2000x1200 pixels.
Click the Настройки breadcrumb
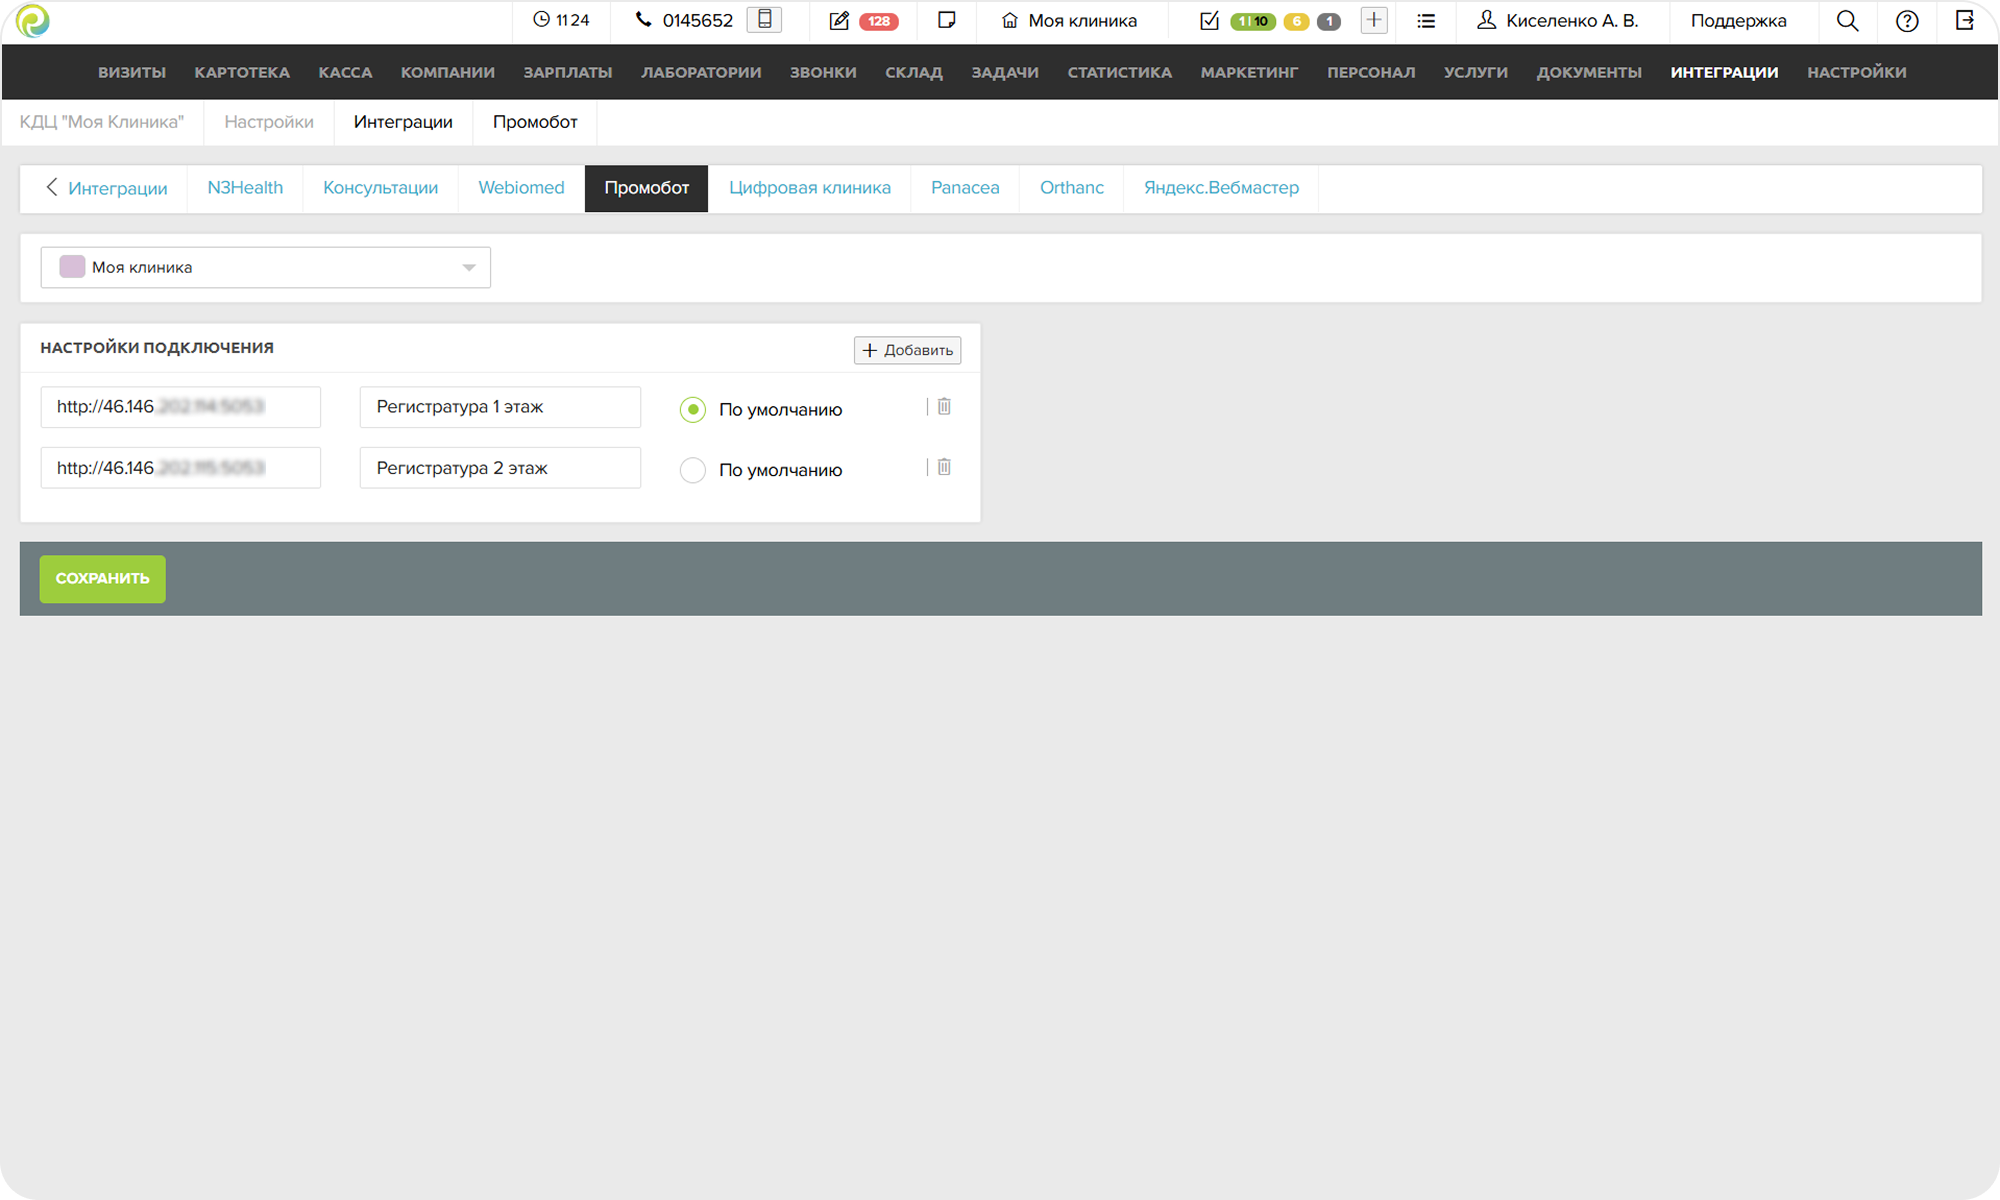coord(269,122)
